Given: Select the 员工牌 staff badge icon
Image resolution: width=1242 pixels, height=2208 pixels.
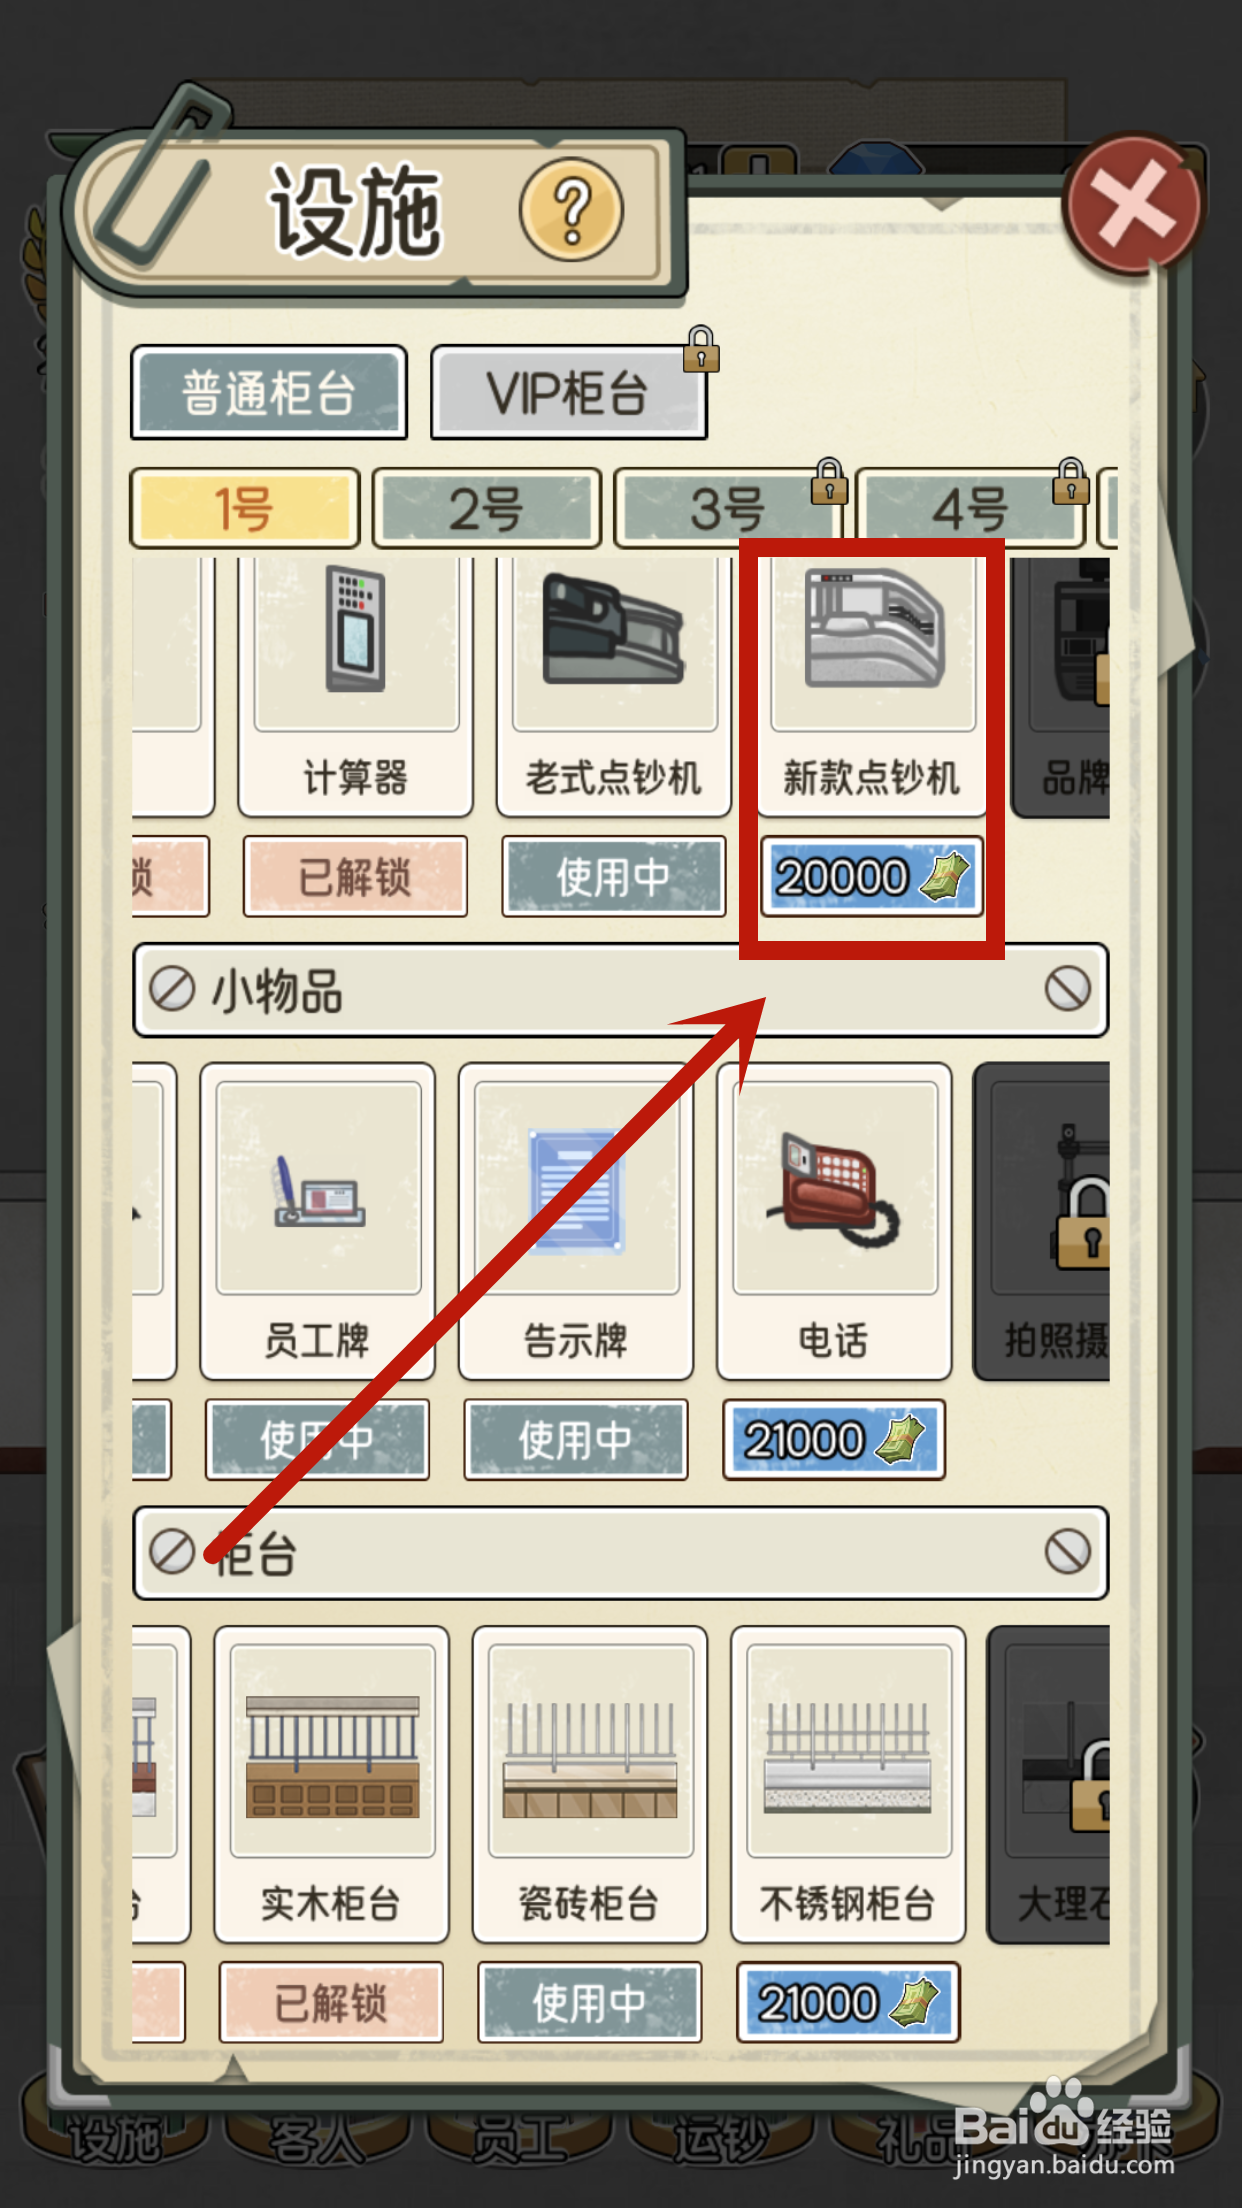Looking at the screenshot, I should [319, 1187].
